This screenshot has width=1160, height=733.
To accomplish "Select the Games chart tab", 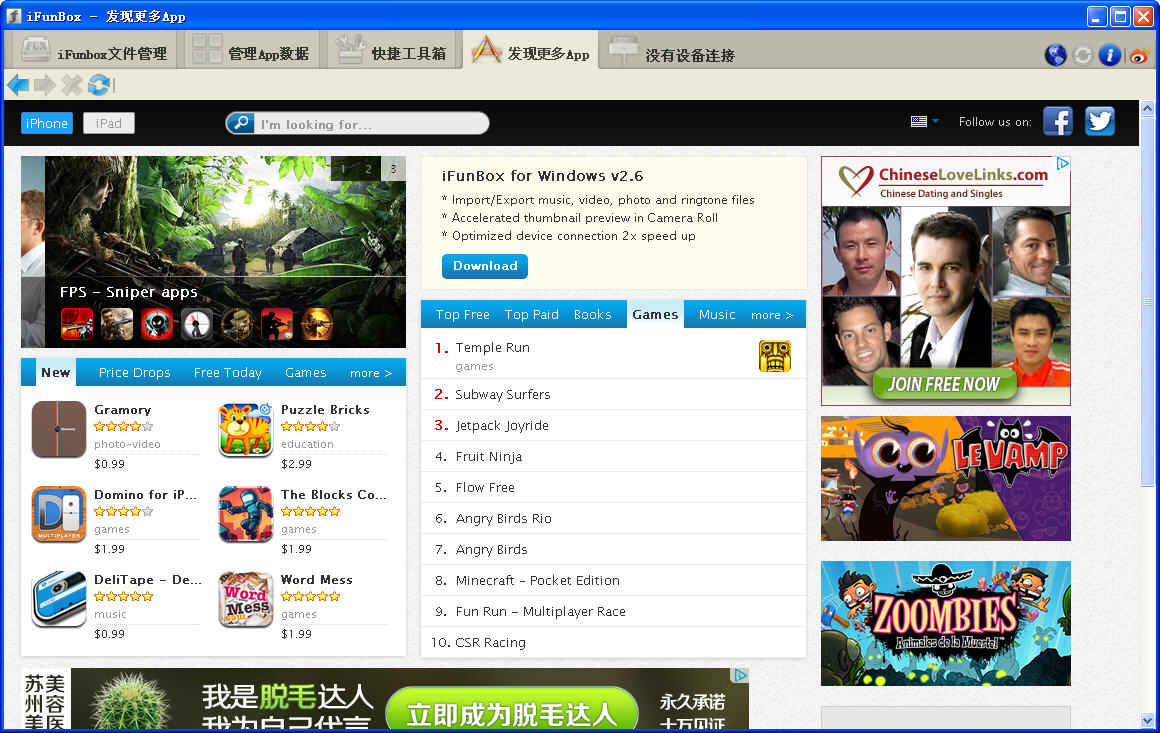I will point(655,314).
